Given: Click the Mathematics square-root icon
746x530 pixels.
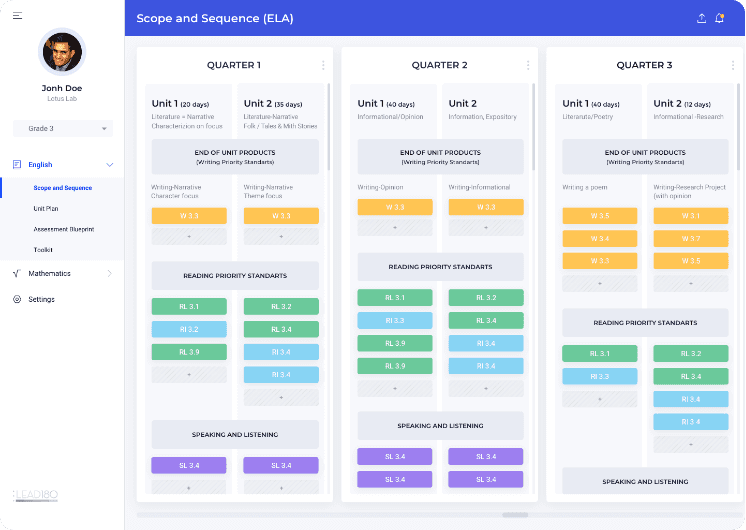Looking at the screenshot, I should point(17,273).
